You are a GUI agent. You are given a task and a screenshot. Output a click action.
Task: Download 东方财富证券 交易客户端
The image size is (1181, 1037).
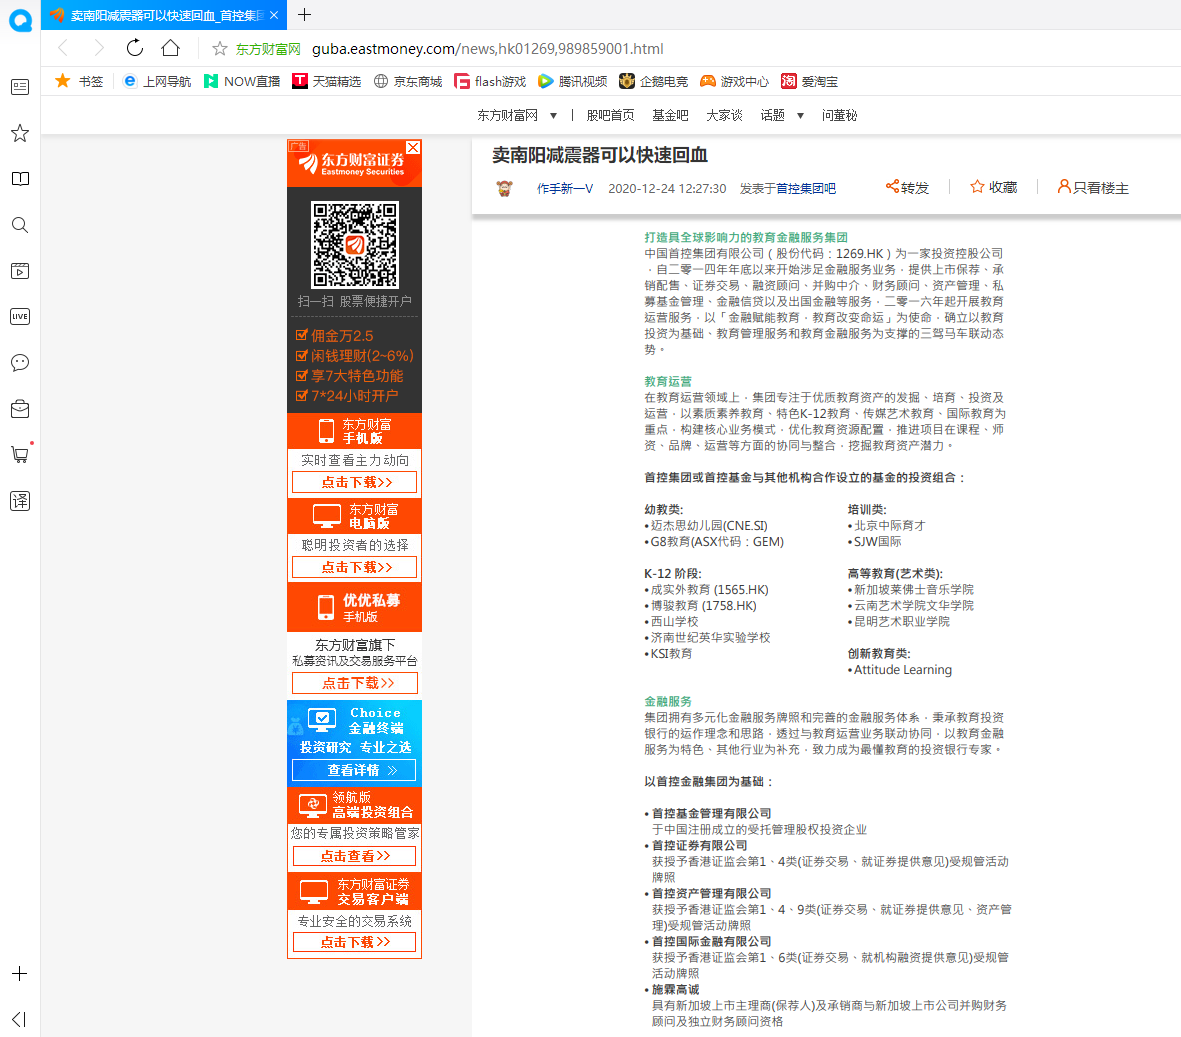coord(355,942)
